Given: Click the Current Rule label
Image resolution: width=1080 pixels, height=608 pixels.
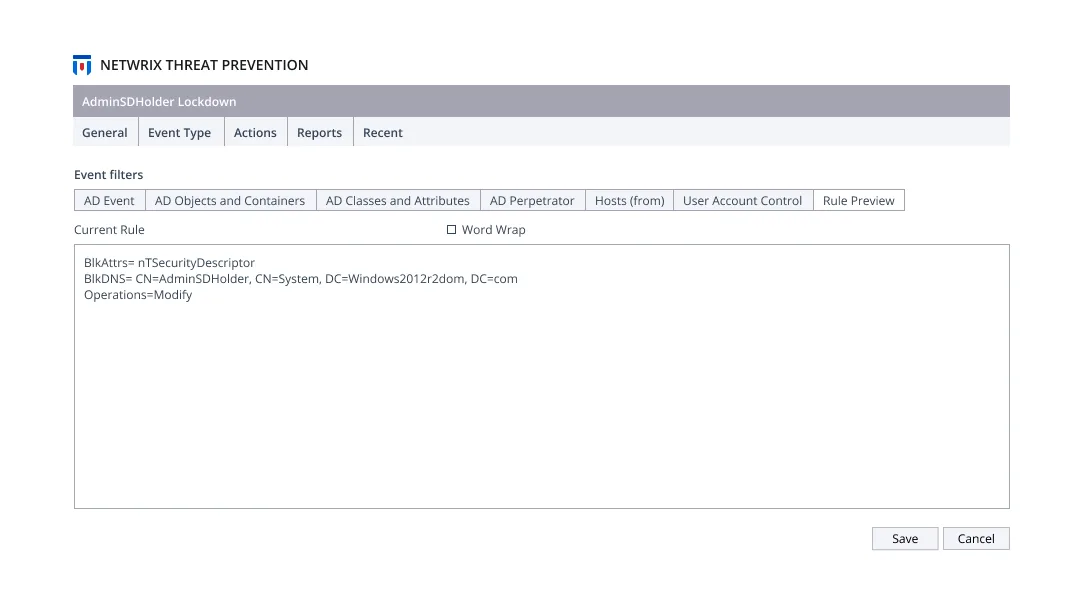Looking at the screenshot, I should tap(110, 229).
